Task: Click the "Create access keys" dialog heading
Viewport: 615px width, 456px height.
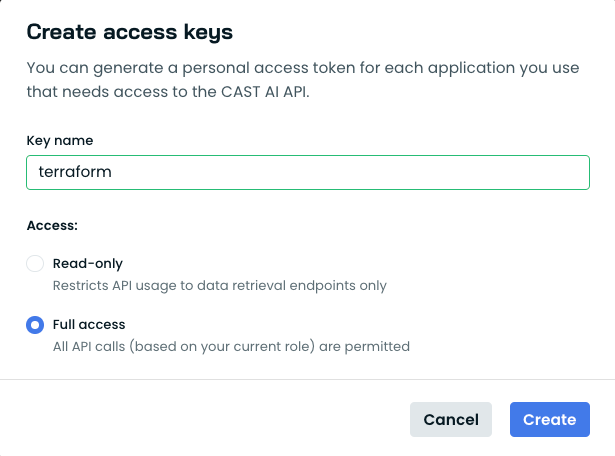Action: point(129,33)
